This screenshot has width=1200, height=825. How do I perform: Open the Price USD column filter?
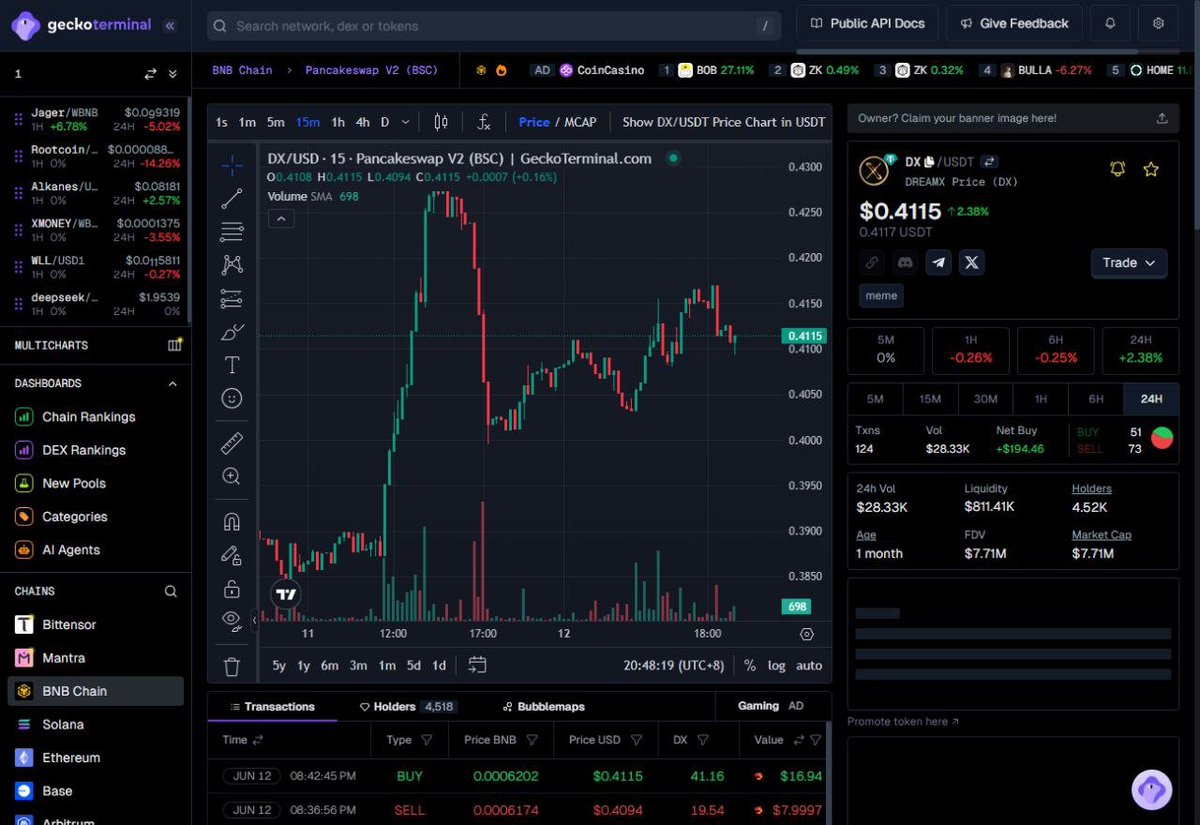[635, 740]
